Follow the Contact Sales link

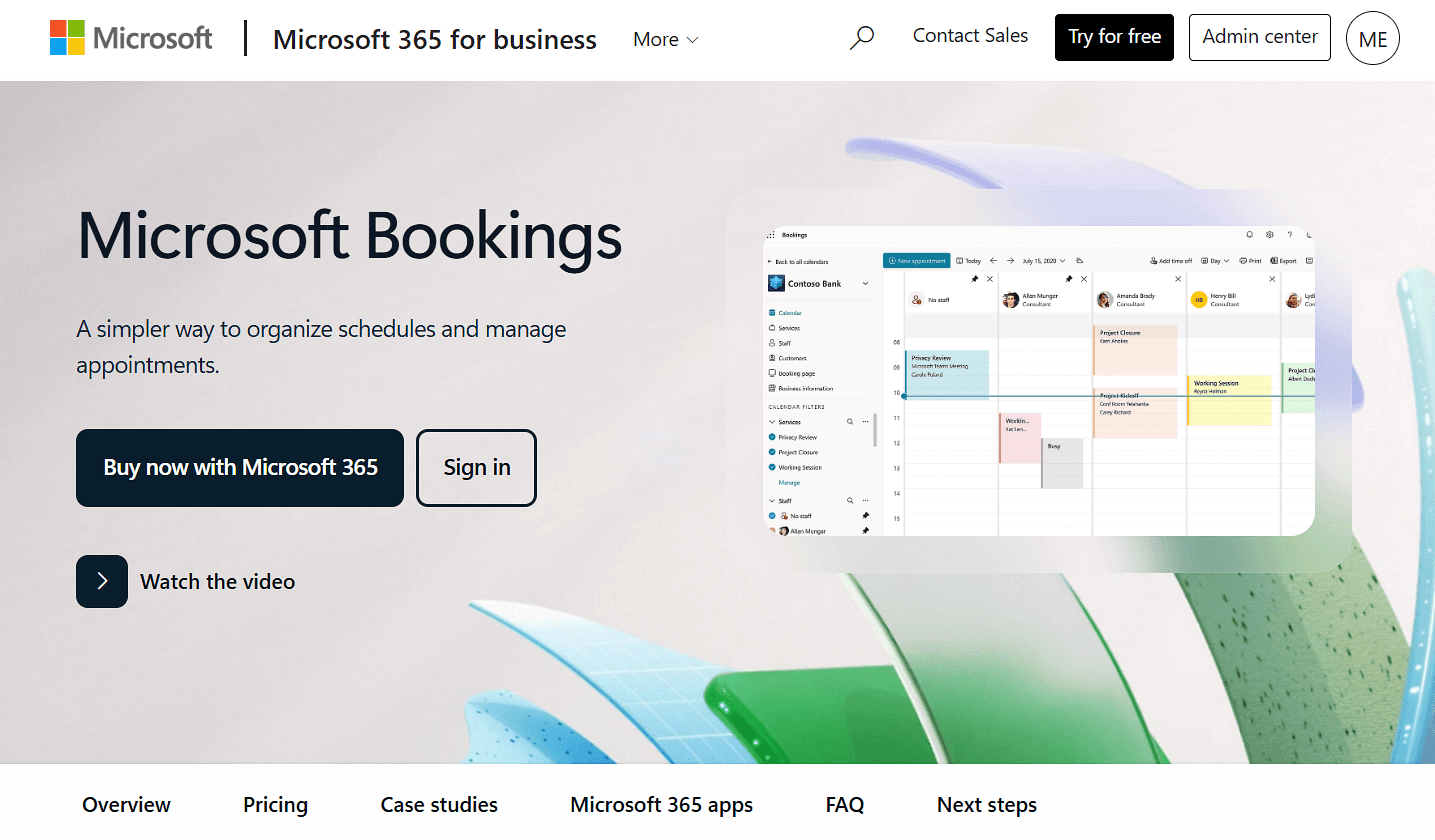point(970,35)
